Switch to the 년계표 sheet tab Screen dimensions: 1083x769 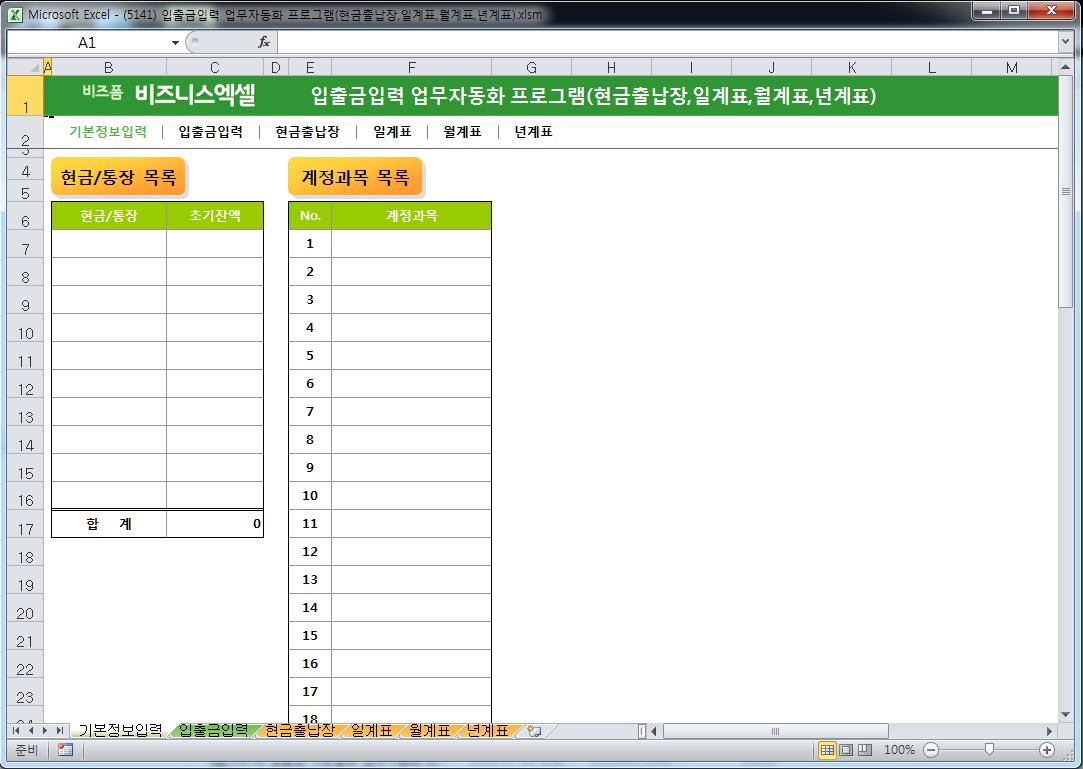click(488, 730)
